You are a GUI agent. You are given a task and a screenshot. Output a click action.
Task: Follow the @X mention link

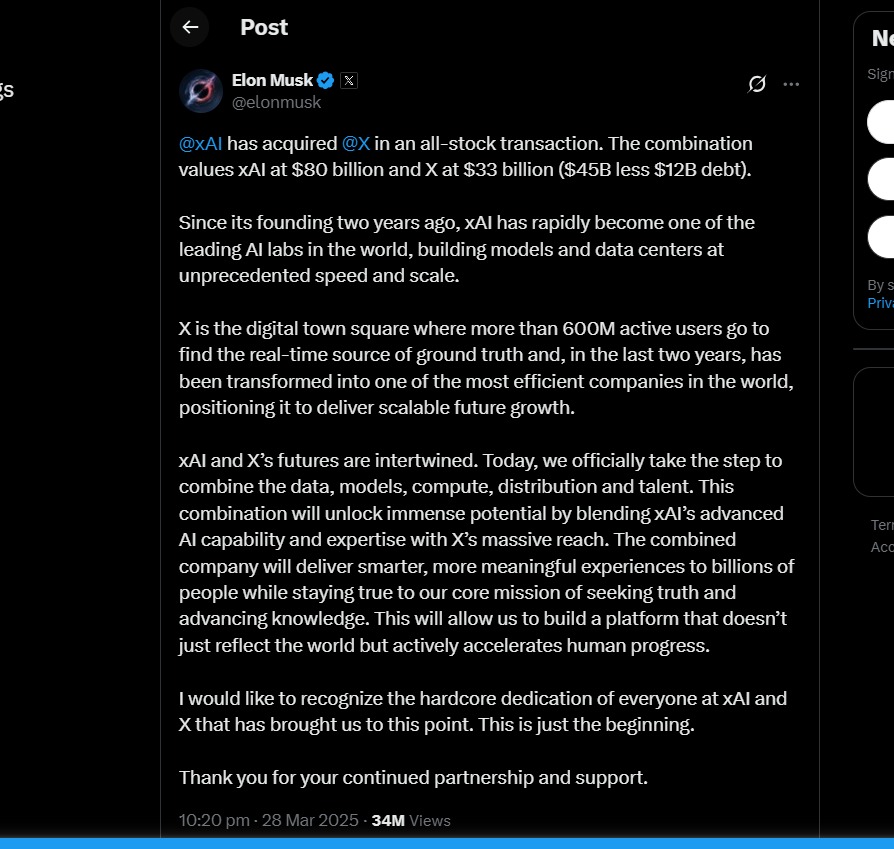point(356,144)
